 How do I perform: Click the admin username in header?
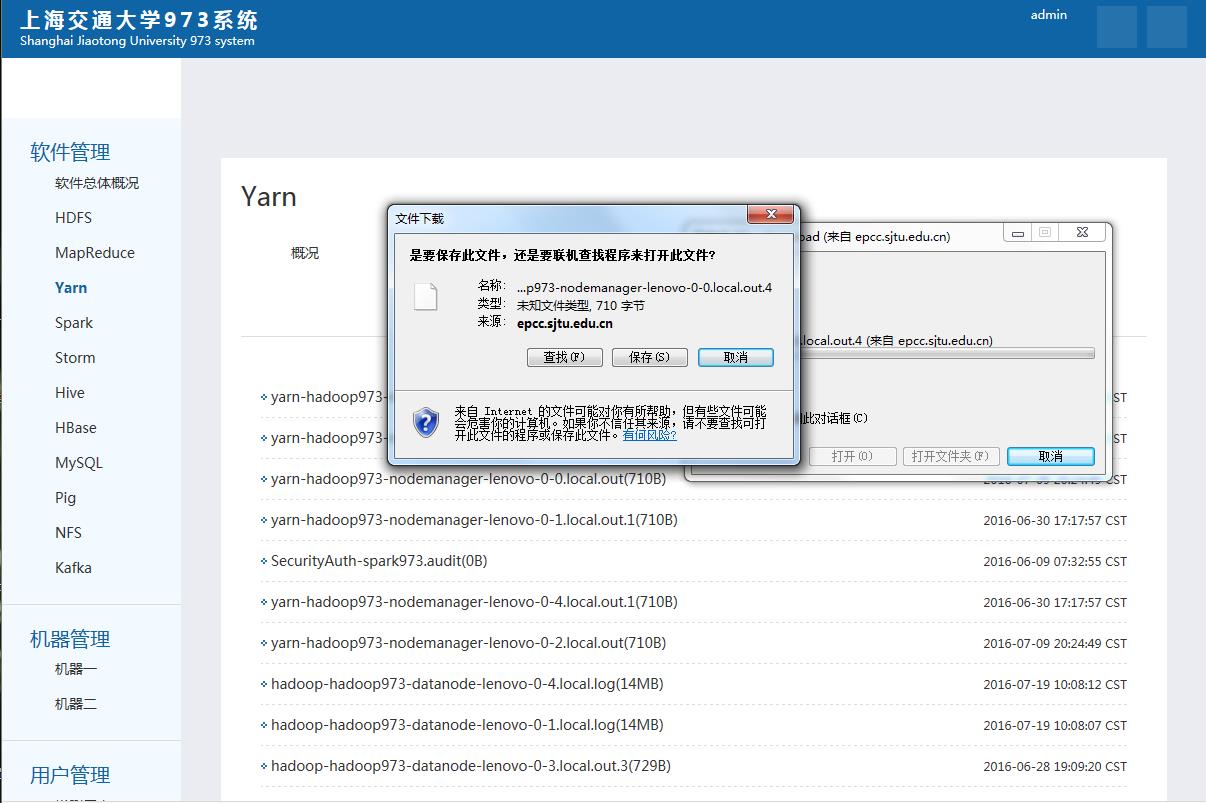coord(1048,15)
